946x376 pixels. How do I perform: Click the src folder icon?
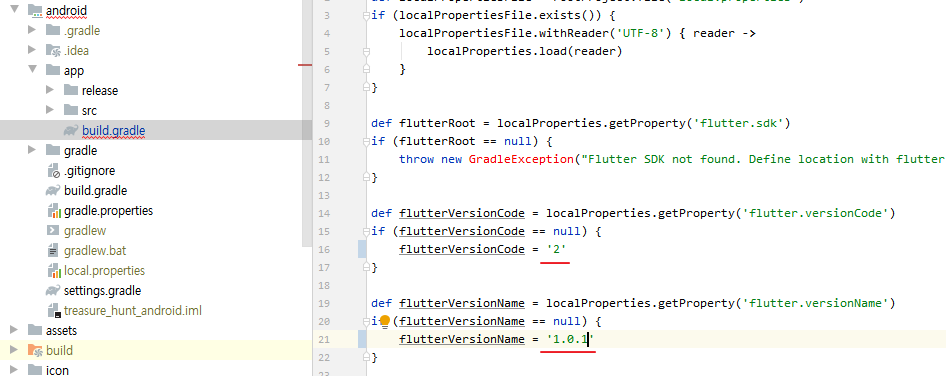(71, 110)
